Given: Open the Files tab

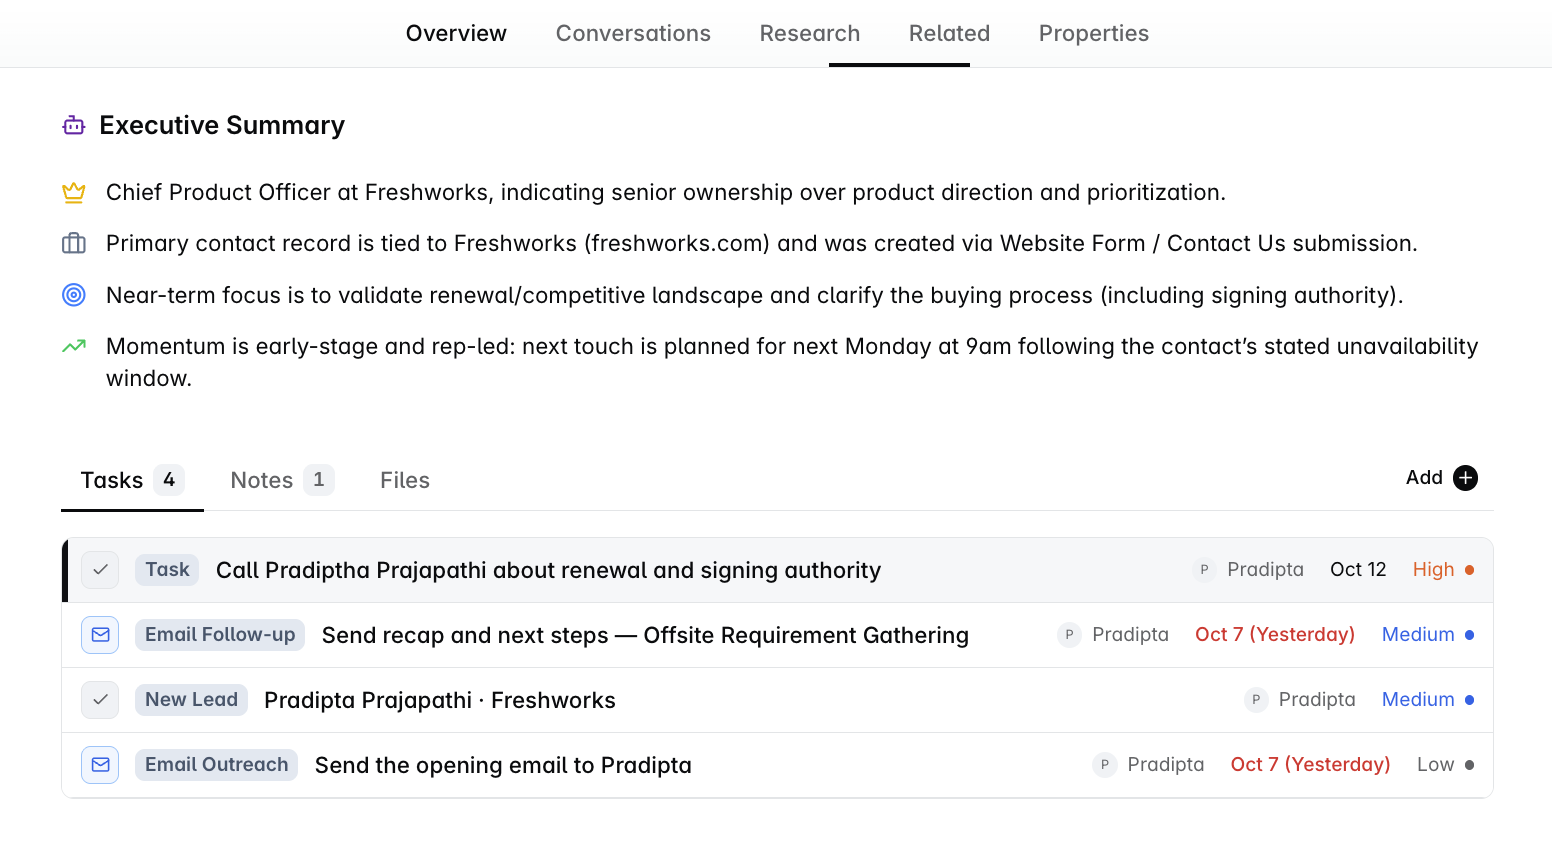Looking at the screenshot, I should click(405, 480).
